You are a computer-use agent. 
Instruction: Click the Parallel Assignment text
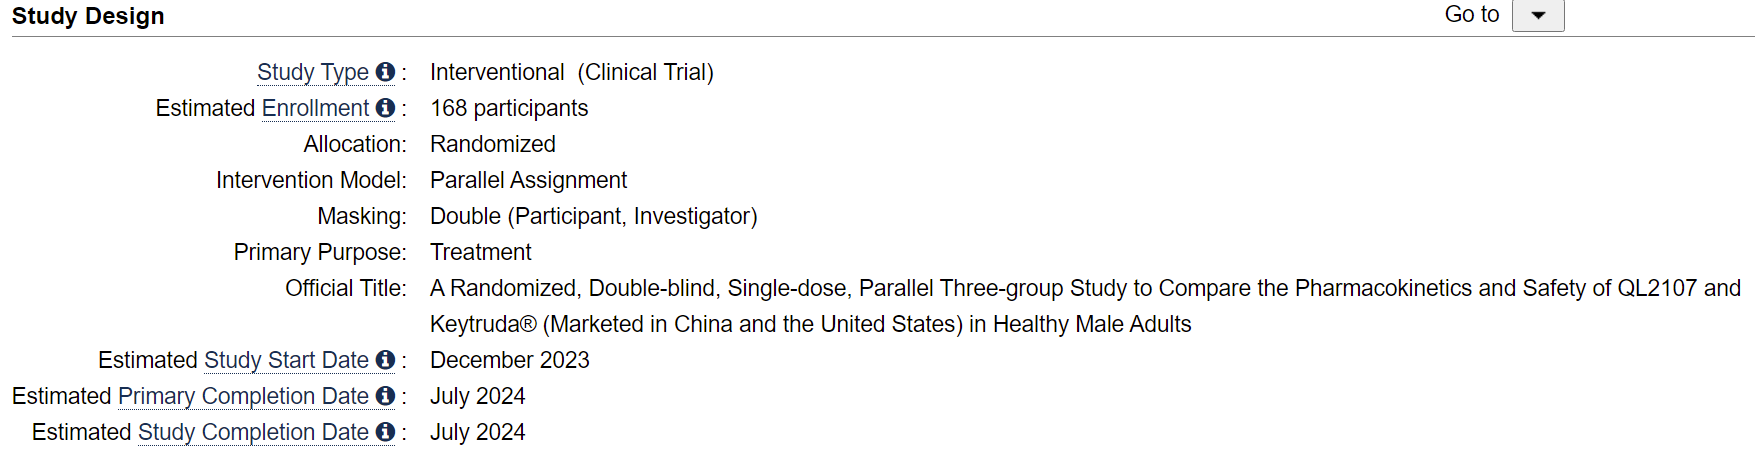click(528, 180)
